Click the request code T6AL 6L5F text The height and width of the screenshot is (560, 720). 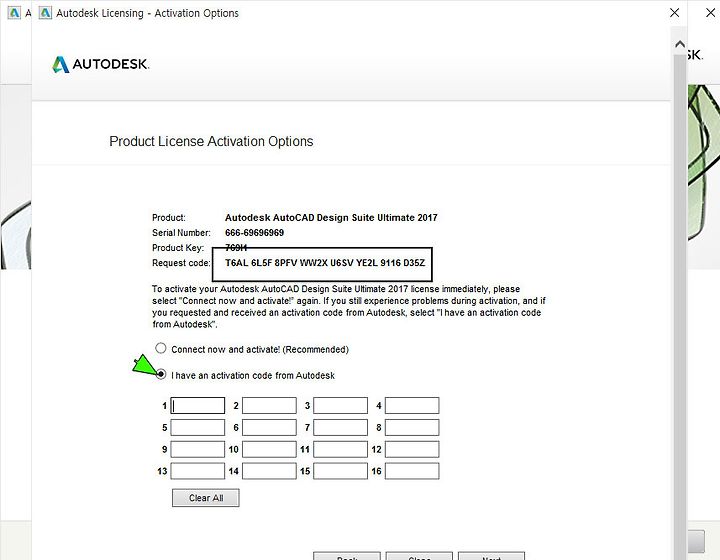pos(325,263)
